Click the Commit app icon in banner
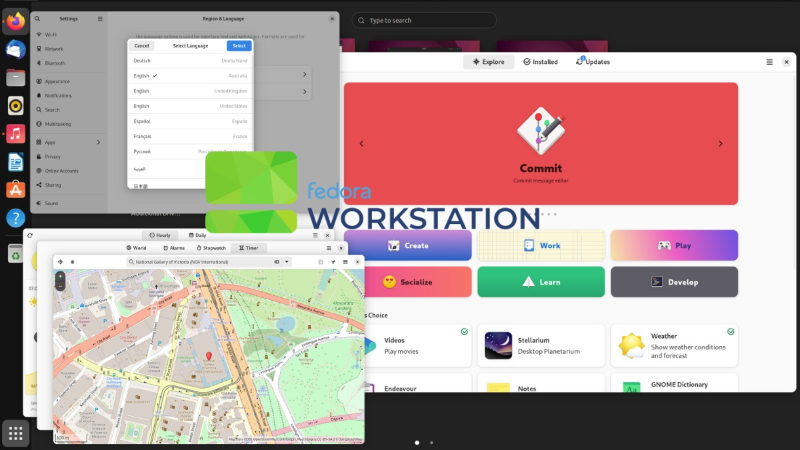 (541, 131)
